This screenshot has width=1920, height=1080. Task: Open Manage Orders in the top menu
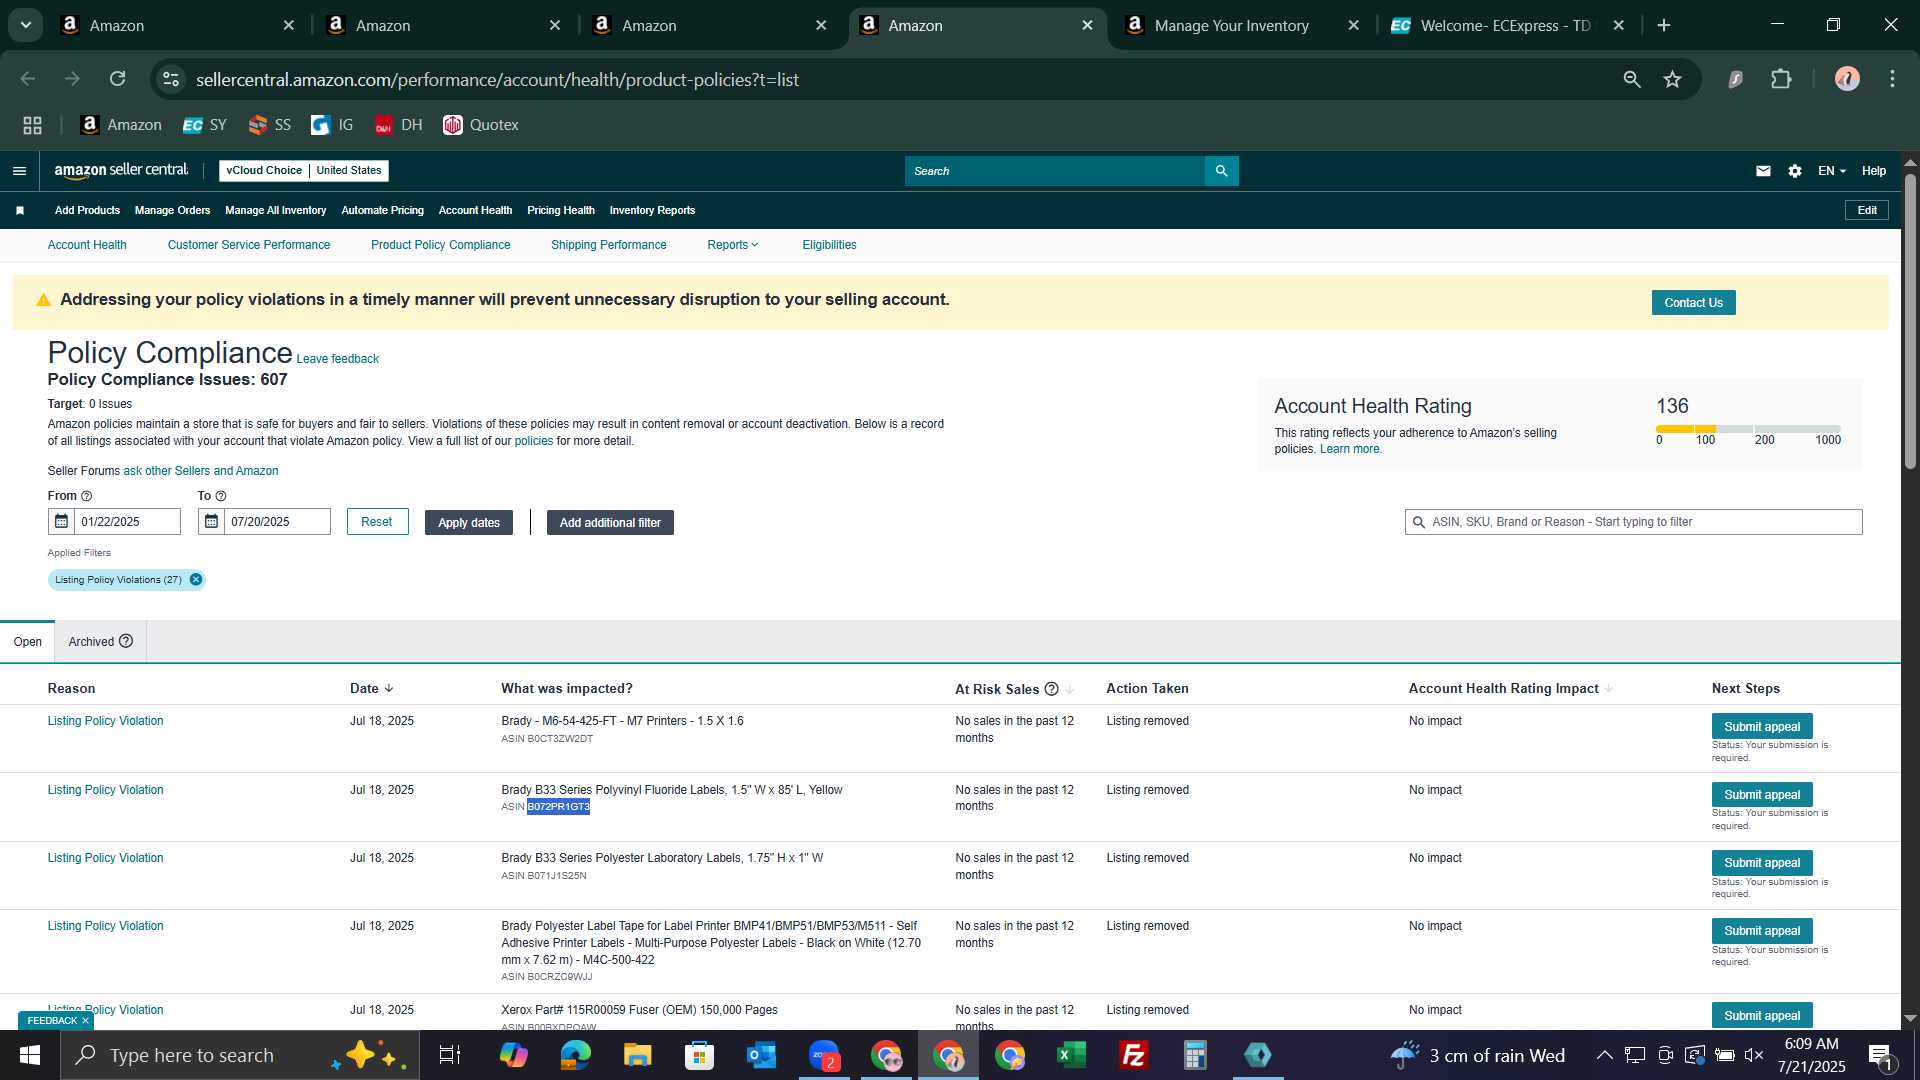[172, 211]
